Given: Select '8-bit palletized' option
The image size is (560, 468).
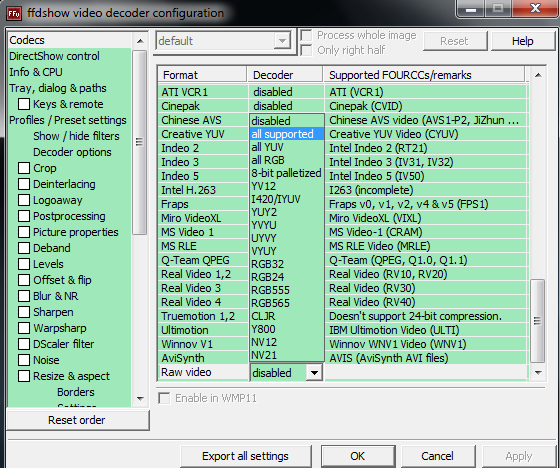Looking at the screenshot, I should tap(287, 173).
